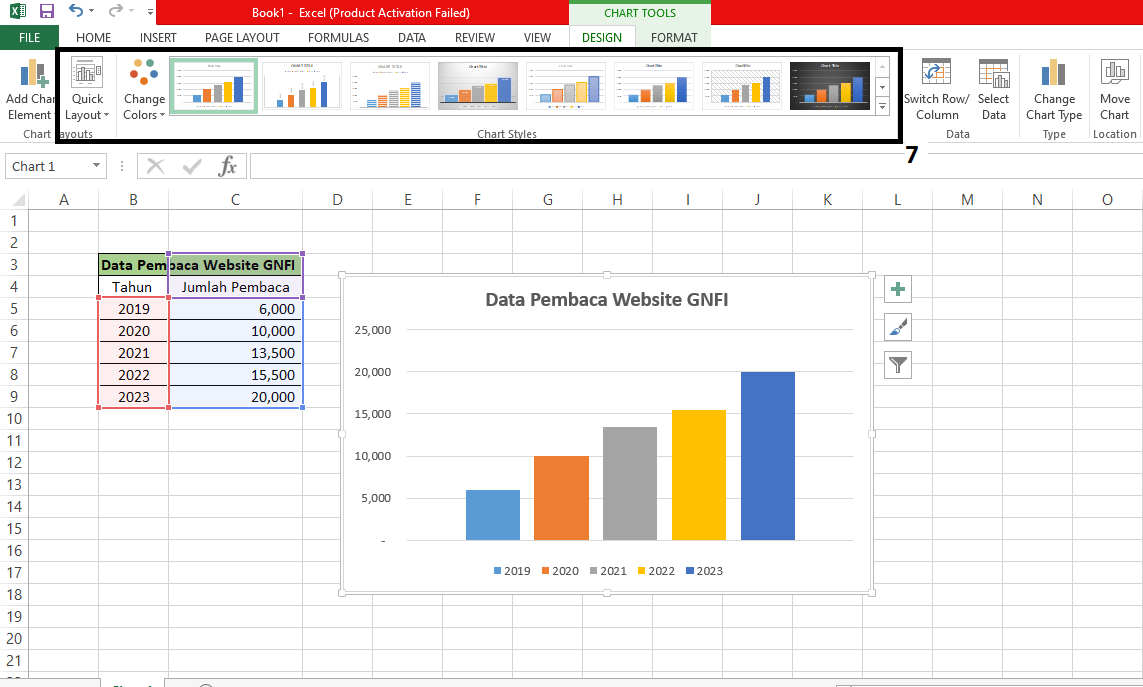1143x687 pixels.
Task: Open the Name Box dropdown arrow
Action: click(96, 166)
